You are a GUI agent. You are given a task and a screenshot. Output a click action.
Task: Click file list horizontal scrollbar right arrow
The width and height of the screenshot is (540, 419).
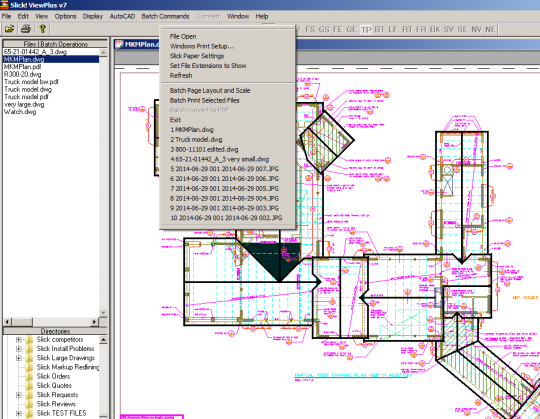(94, 322)
